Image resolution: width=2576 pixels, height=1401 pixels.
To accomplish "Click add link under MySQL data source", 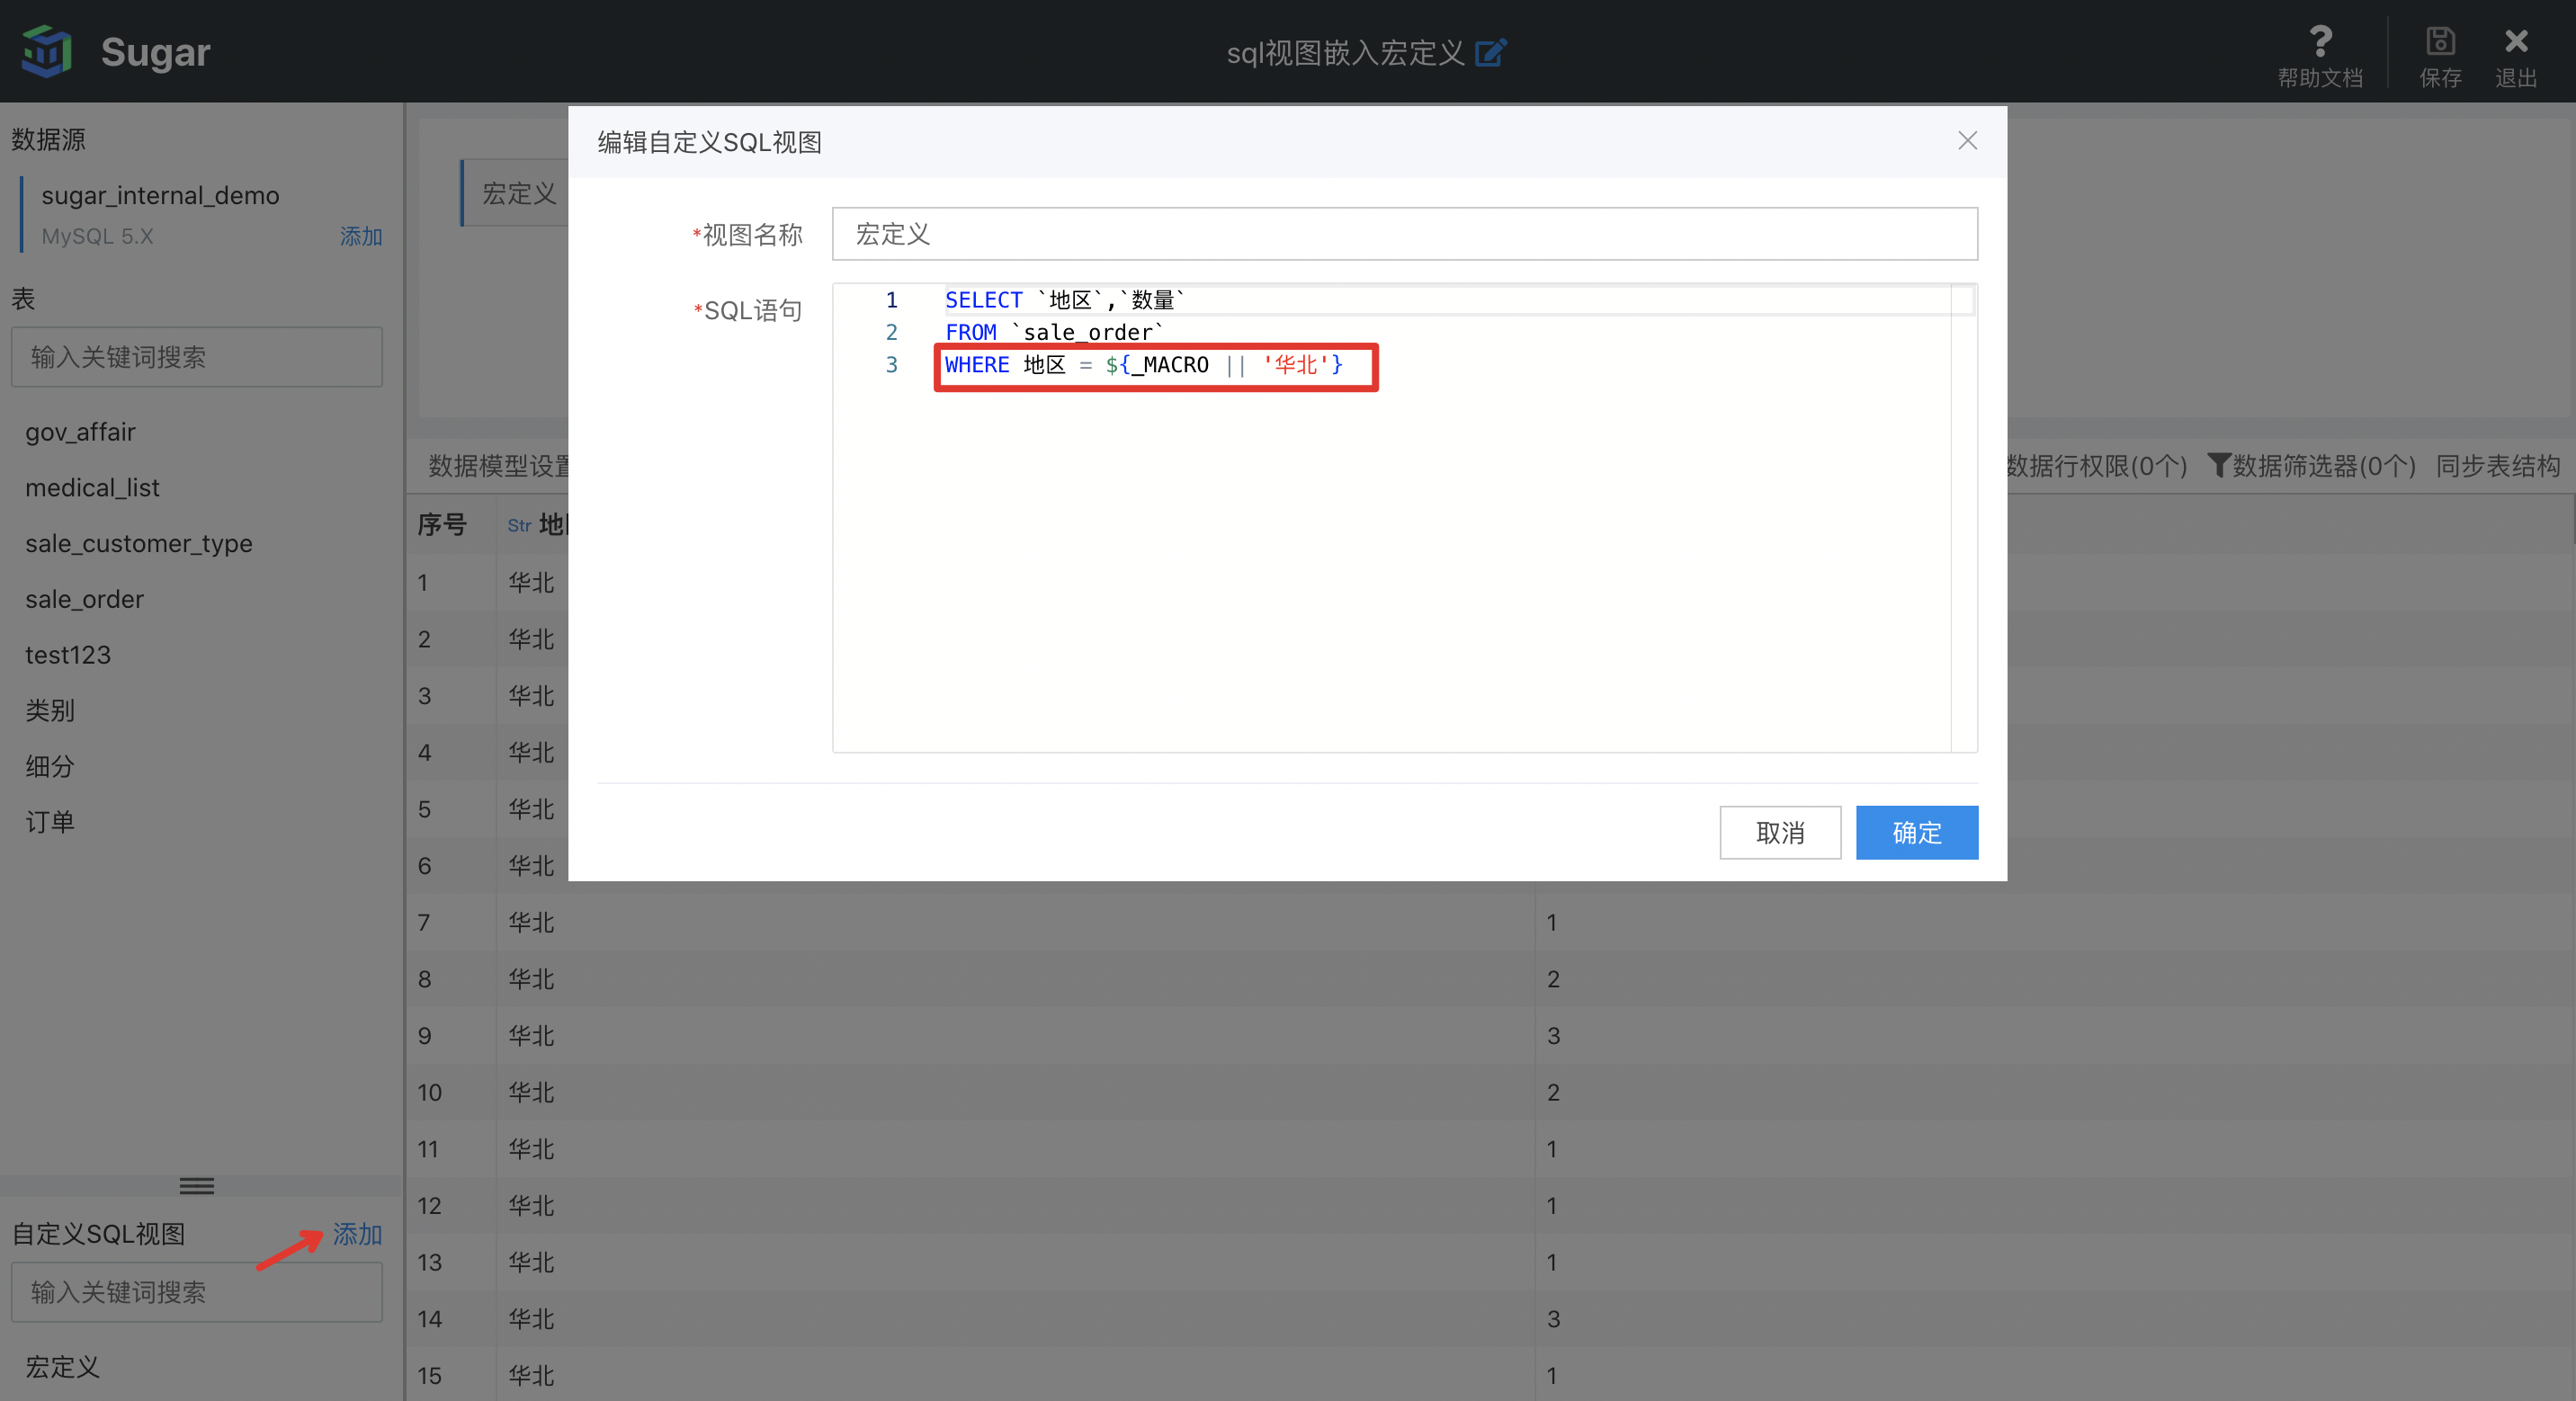I will click(360, 236).
